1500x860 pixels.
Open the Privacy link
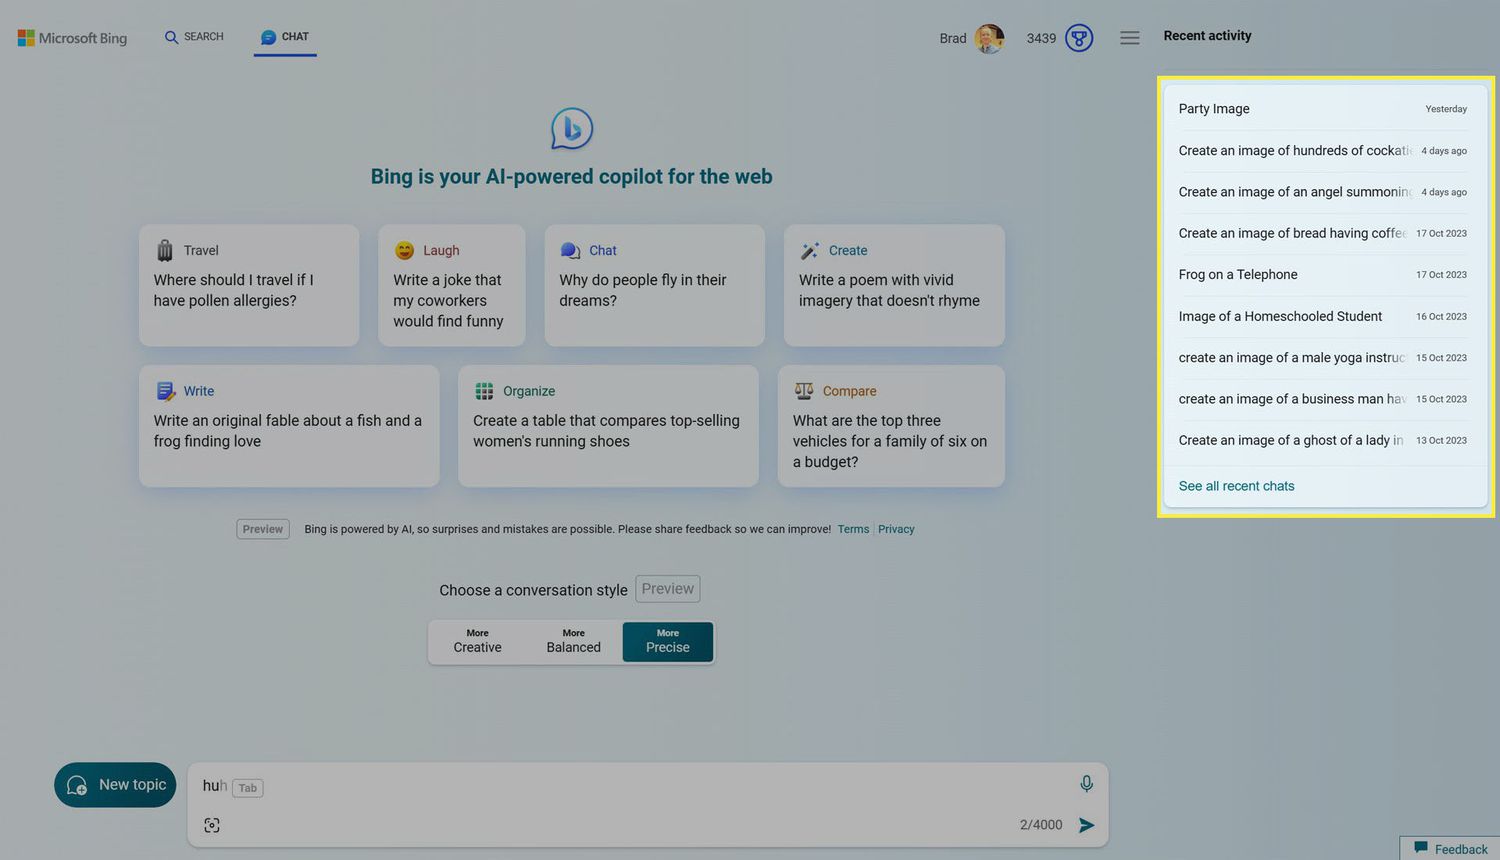tap(896, 529)
